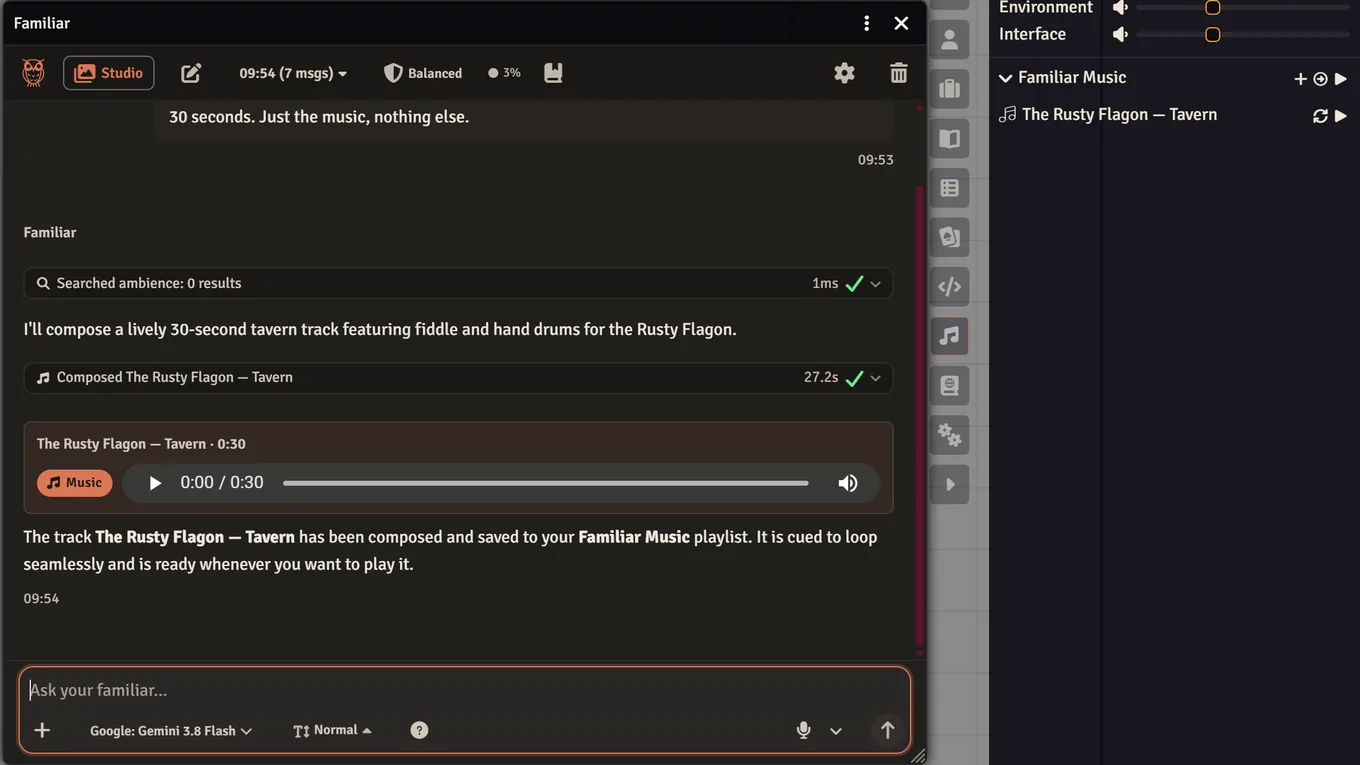The width and height of the screenshot is (1360, 765).
Task: Click the 27.2s duration text
Action: click(x=821, y=377)
